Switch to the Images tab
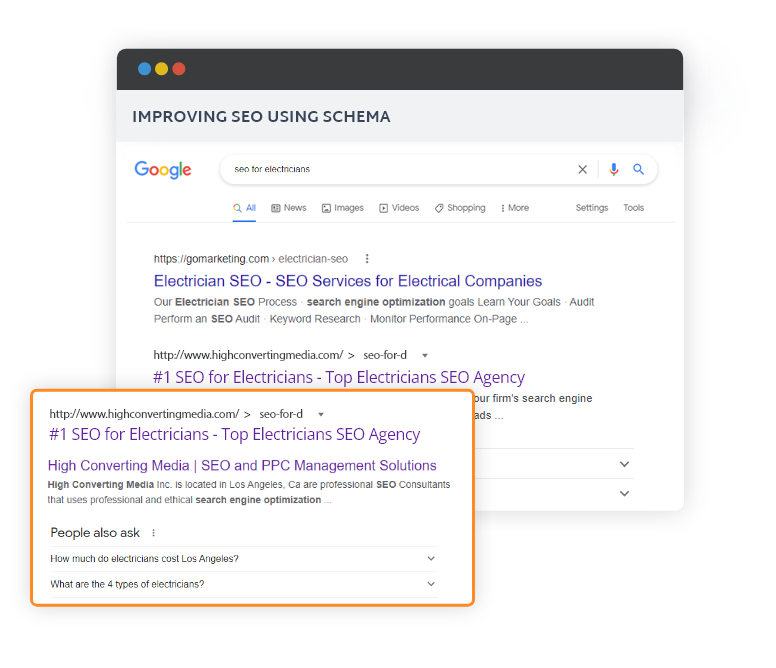The width and height of the screenshot is (776, 668). [x=342, y=208]
